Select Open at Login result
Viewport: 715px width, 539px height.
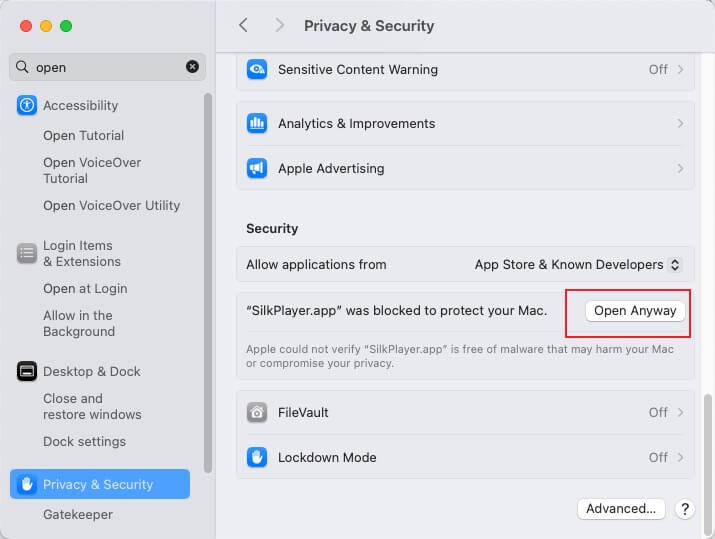(85, 289)
